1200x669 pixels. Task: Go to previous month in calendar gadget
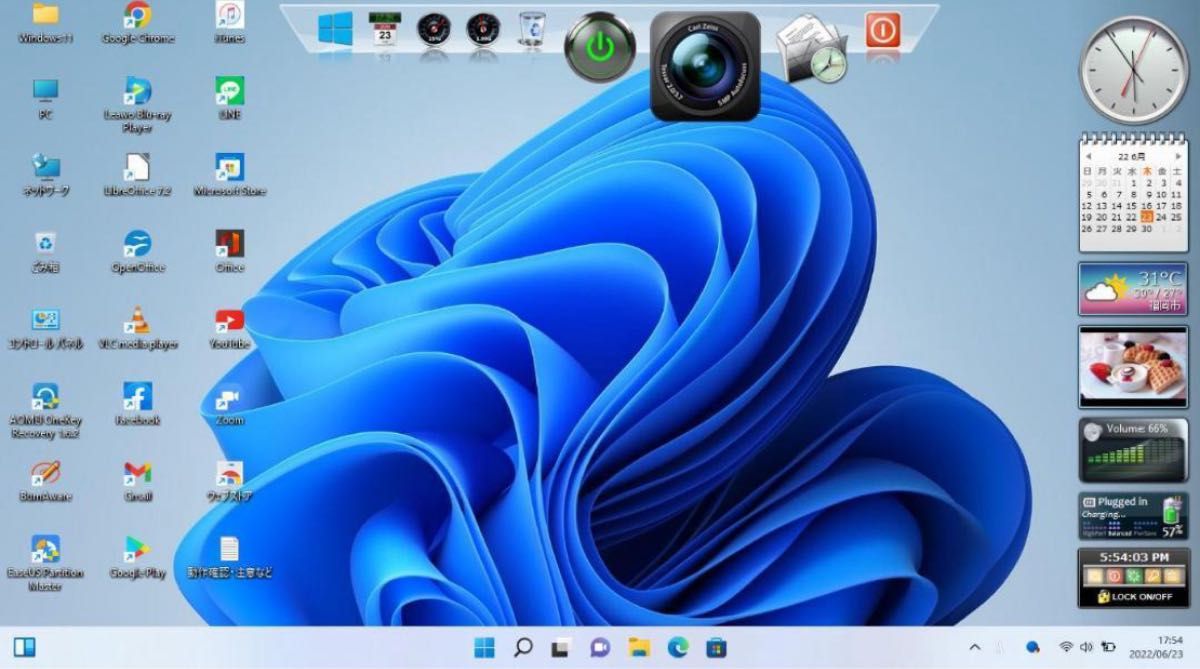1089,157
